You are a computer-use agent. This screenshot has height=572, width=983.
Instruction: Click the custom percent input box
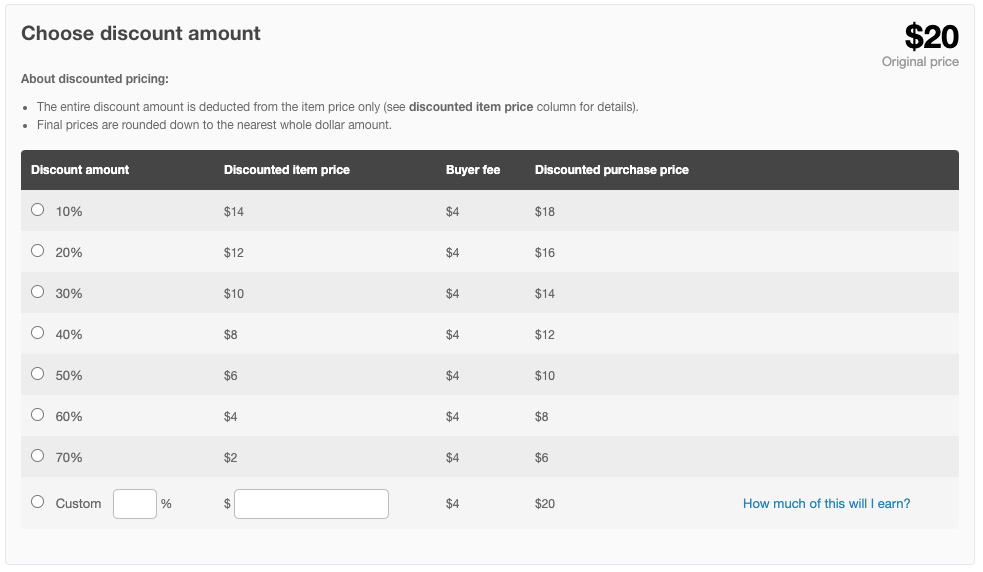(135, 504)
